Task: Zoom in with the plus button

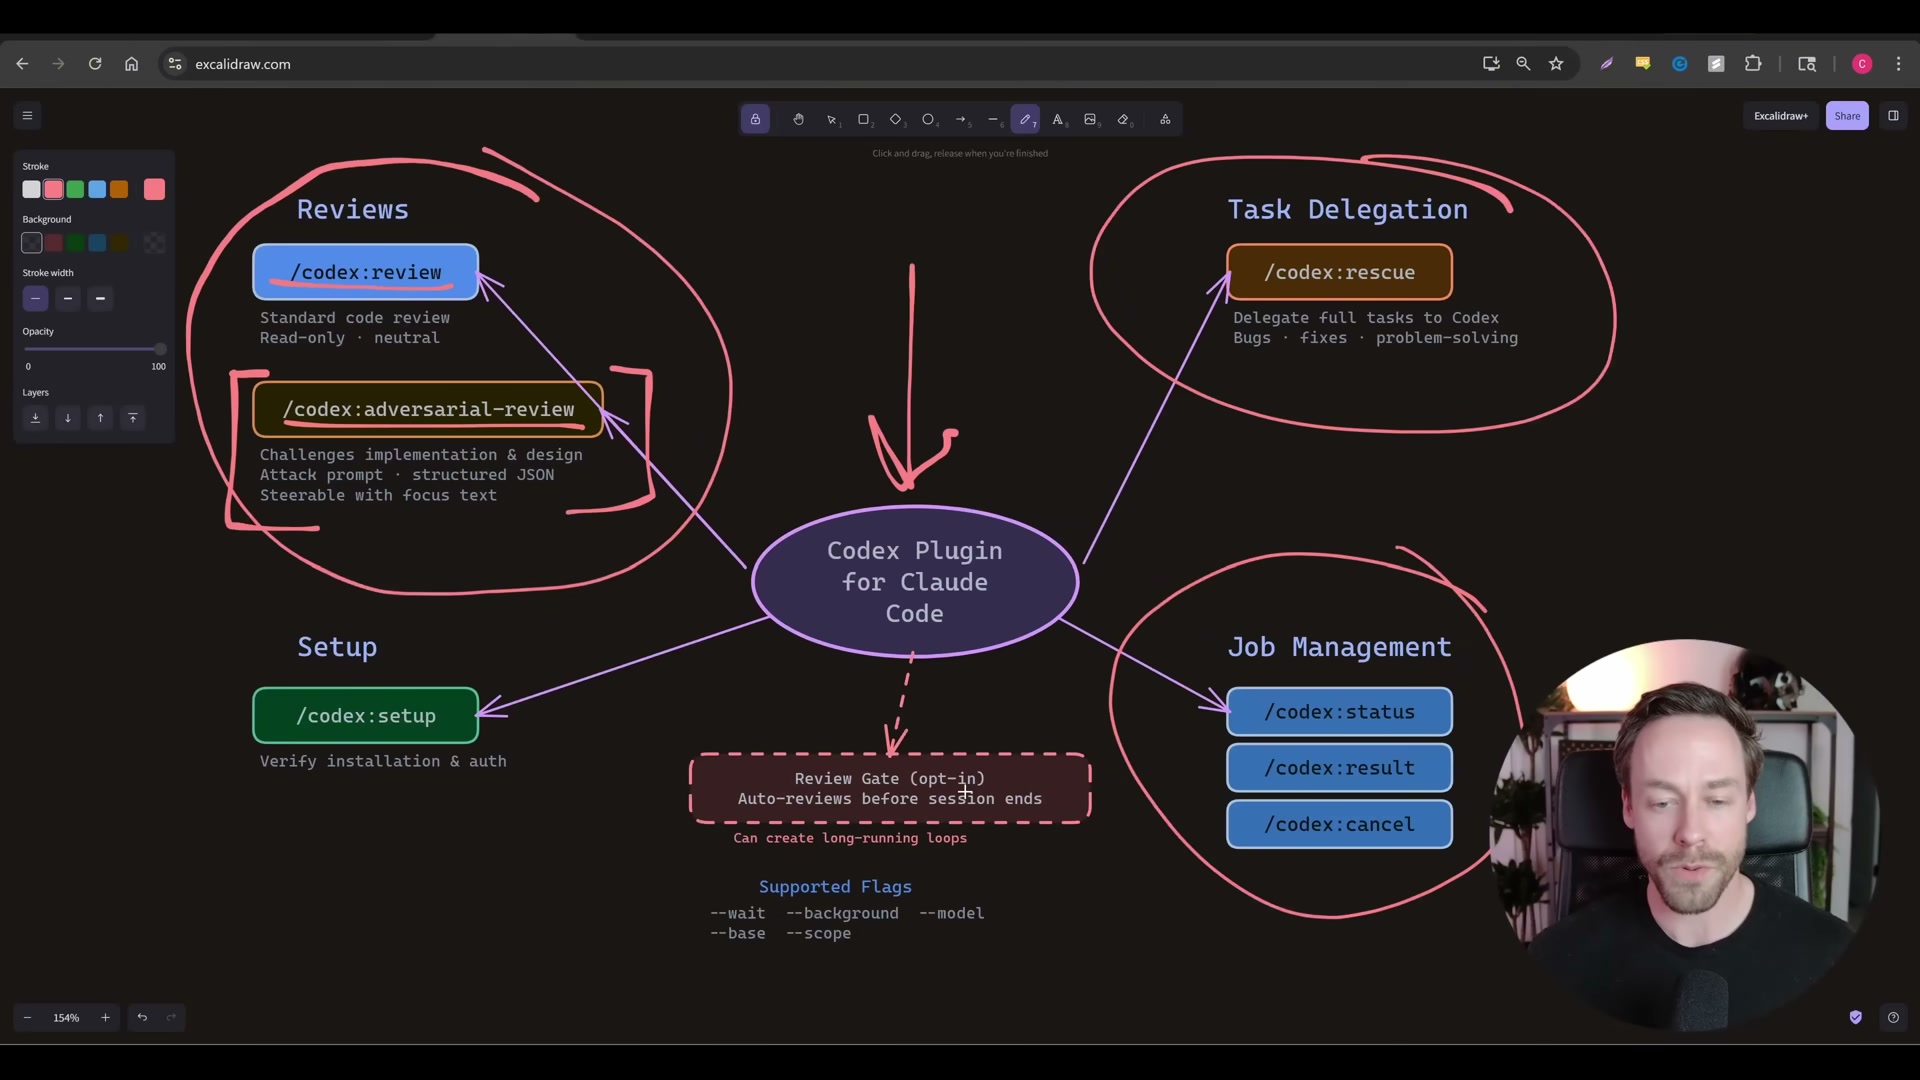Action: [x=105, y=1017]
